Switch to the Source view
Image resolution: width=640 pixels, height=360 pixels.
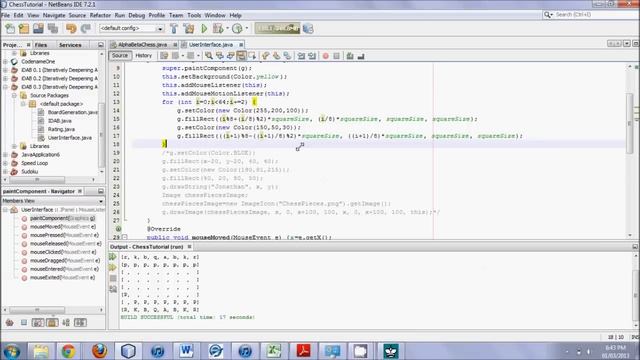(120, 56)
